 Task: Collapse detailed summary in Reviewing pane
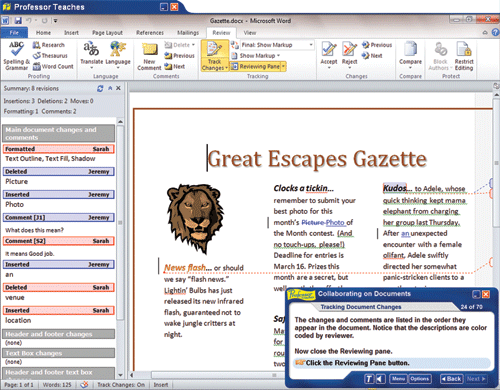click(110, 88)
